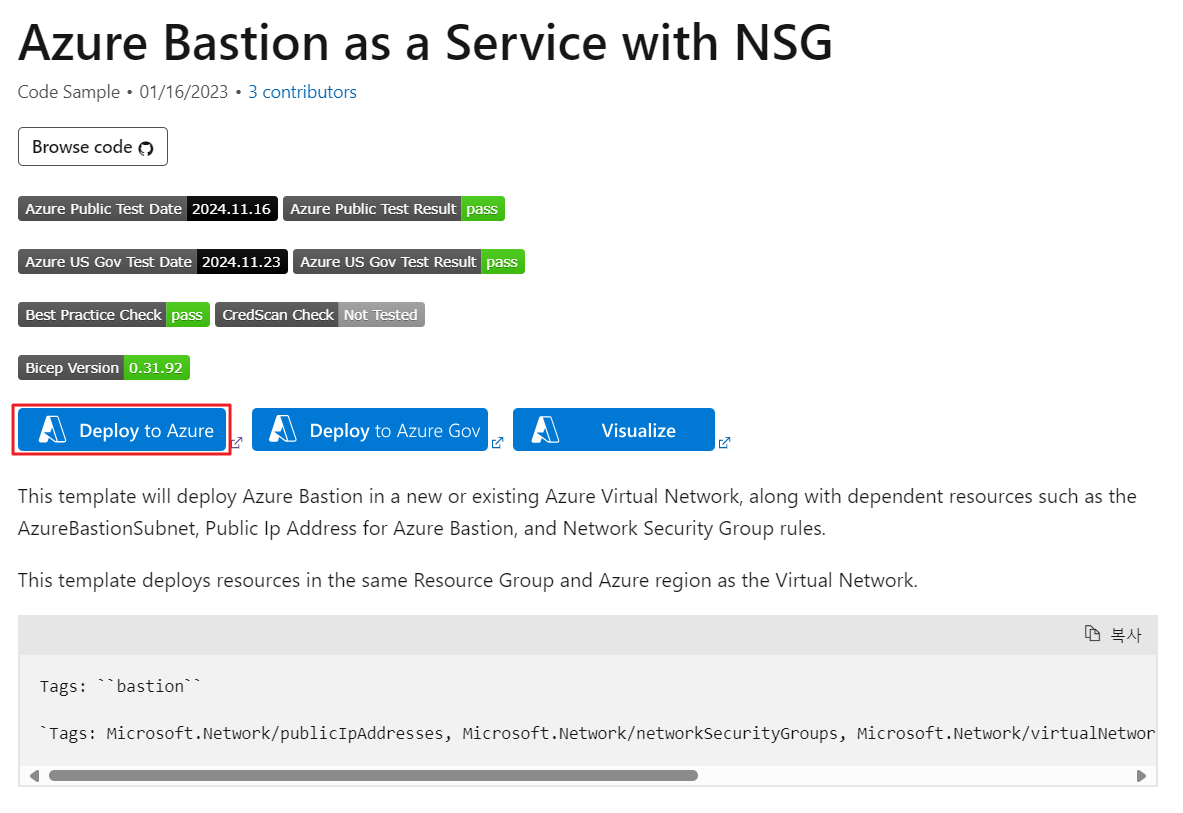Click the Deploy to Azure Gov button
Image resolution: width=1183 pixels, height=813 pixels.
(x=370, y=430)
